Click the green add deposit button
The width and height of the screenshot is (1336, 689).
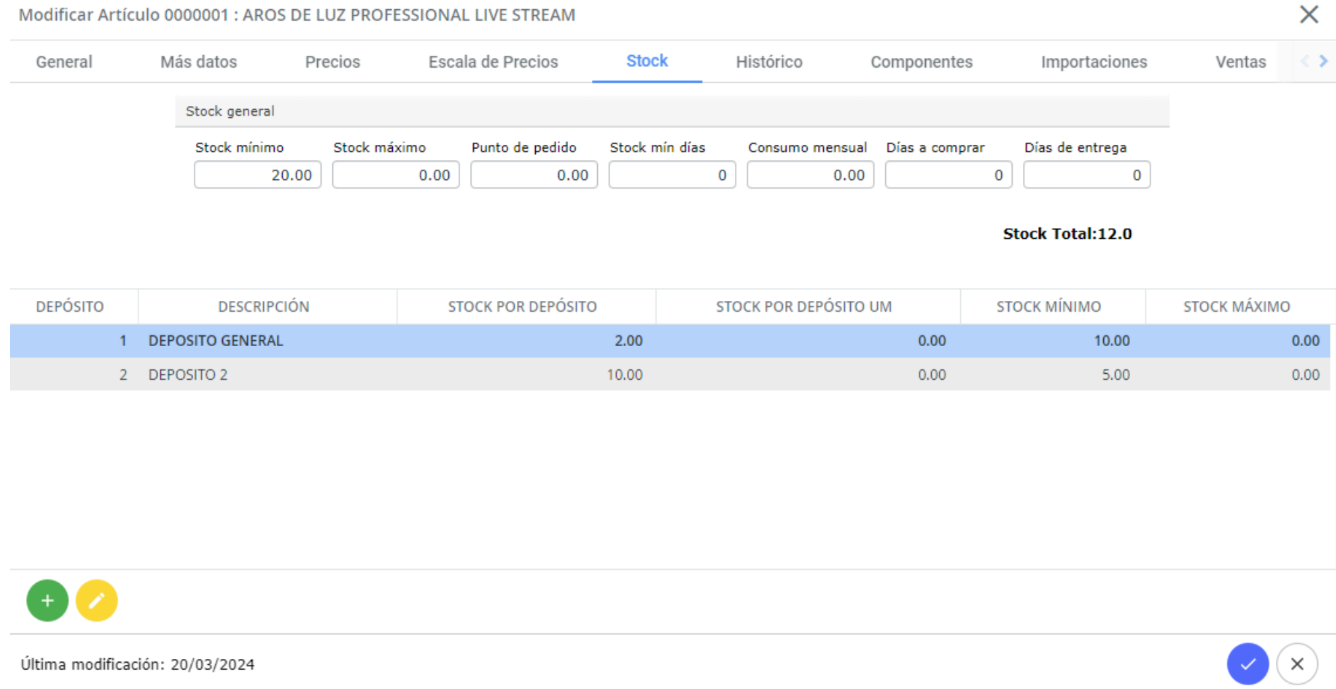[47, 601]
